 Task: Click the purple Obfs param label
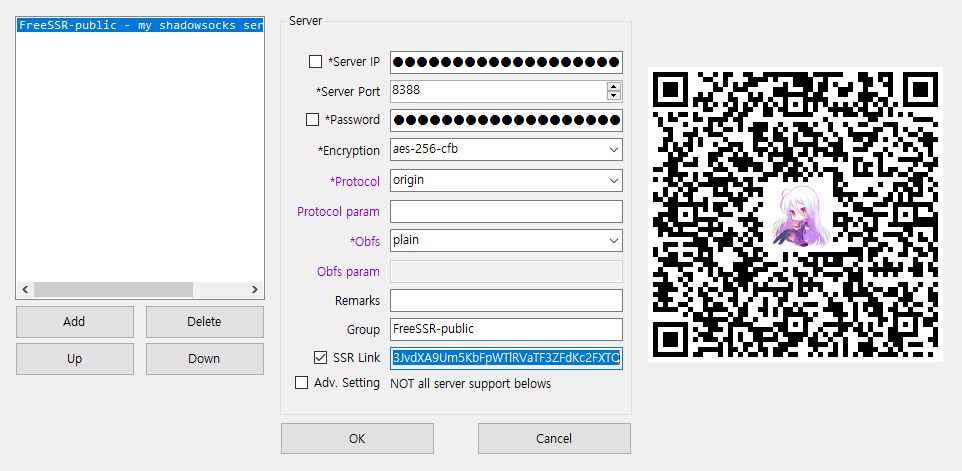coord(348,272)
